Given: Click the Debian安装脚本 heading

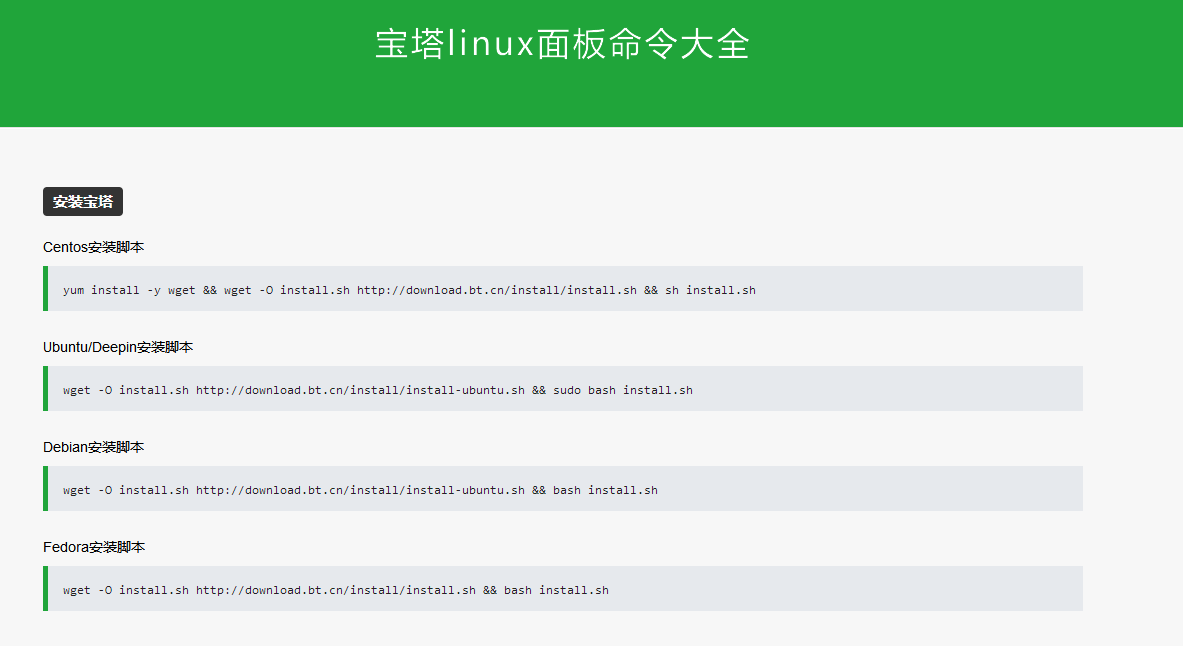Looking at the screenshot, I should pos(94,448).
